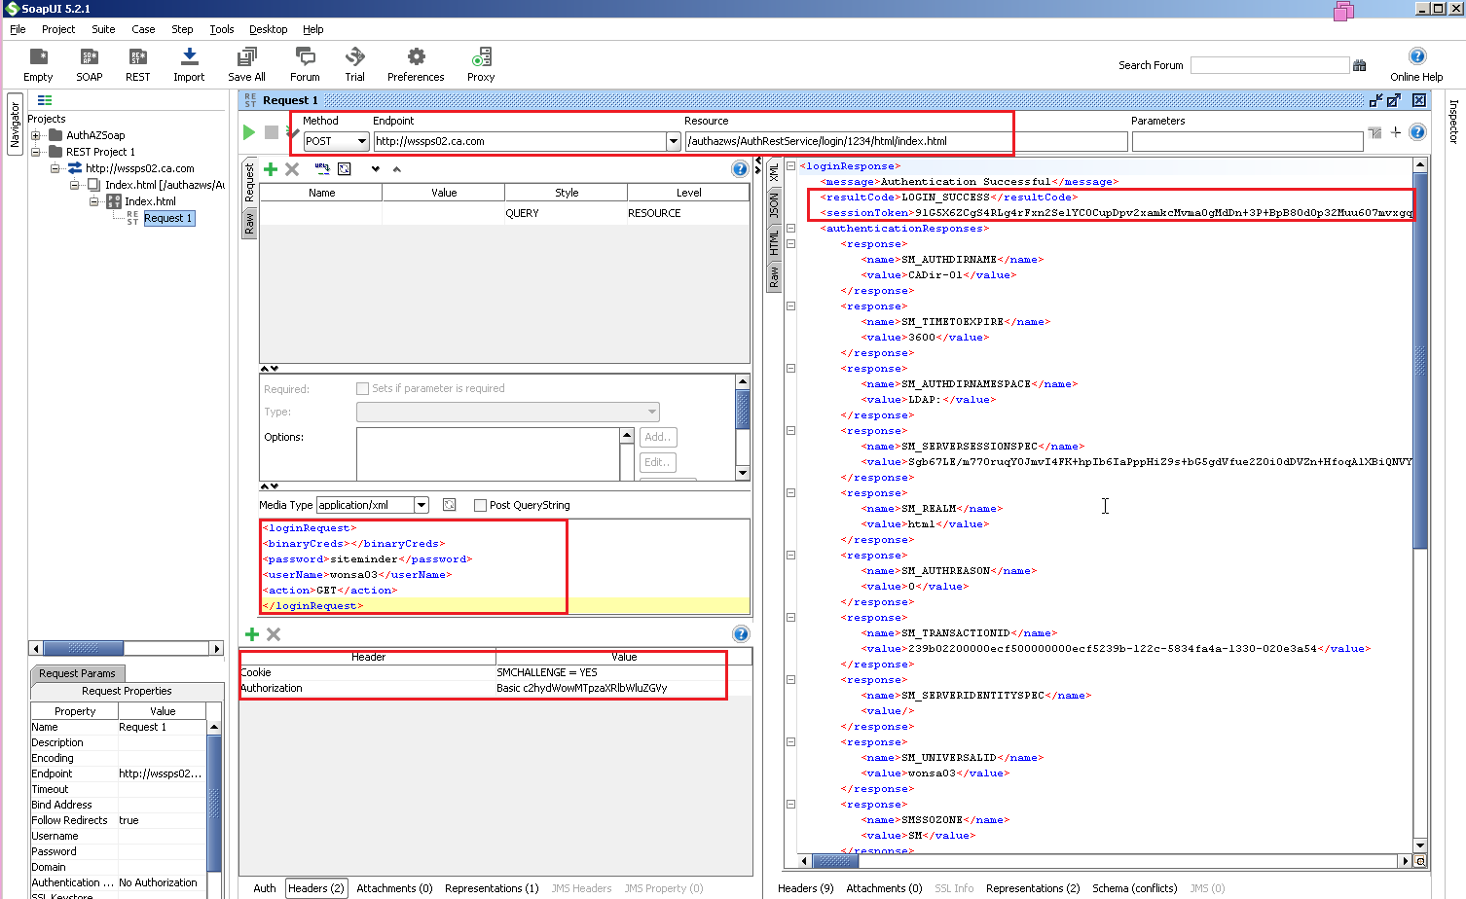Open Preferences from the toolbar
Viewport: 1466px width, 899px height.
(416, 64)
